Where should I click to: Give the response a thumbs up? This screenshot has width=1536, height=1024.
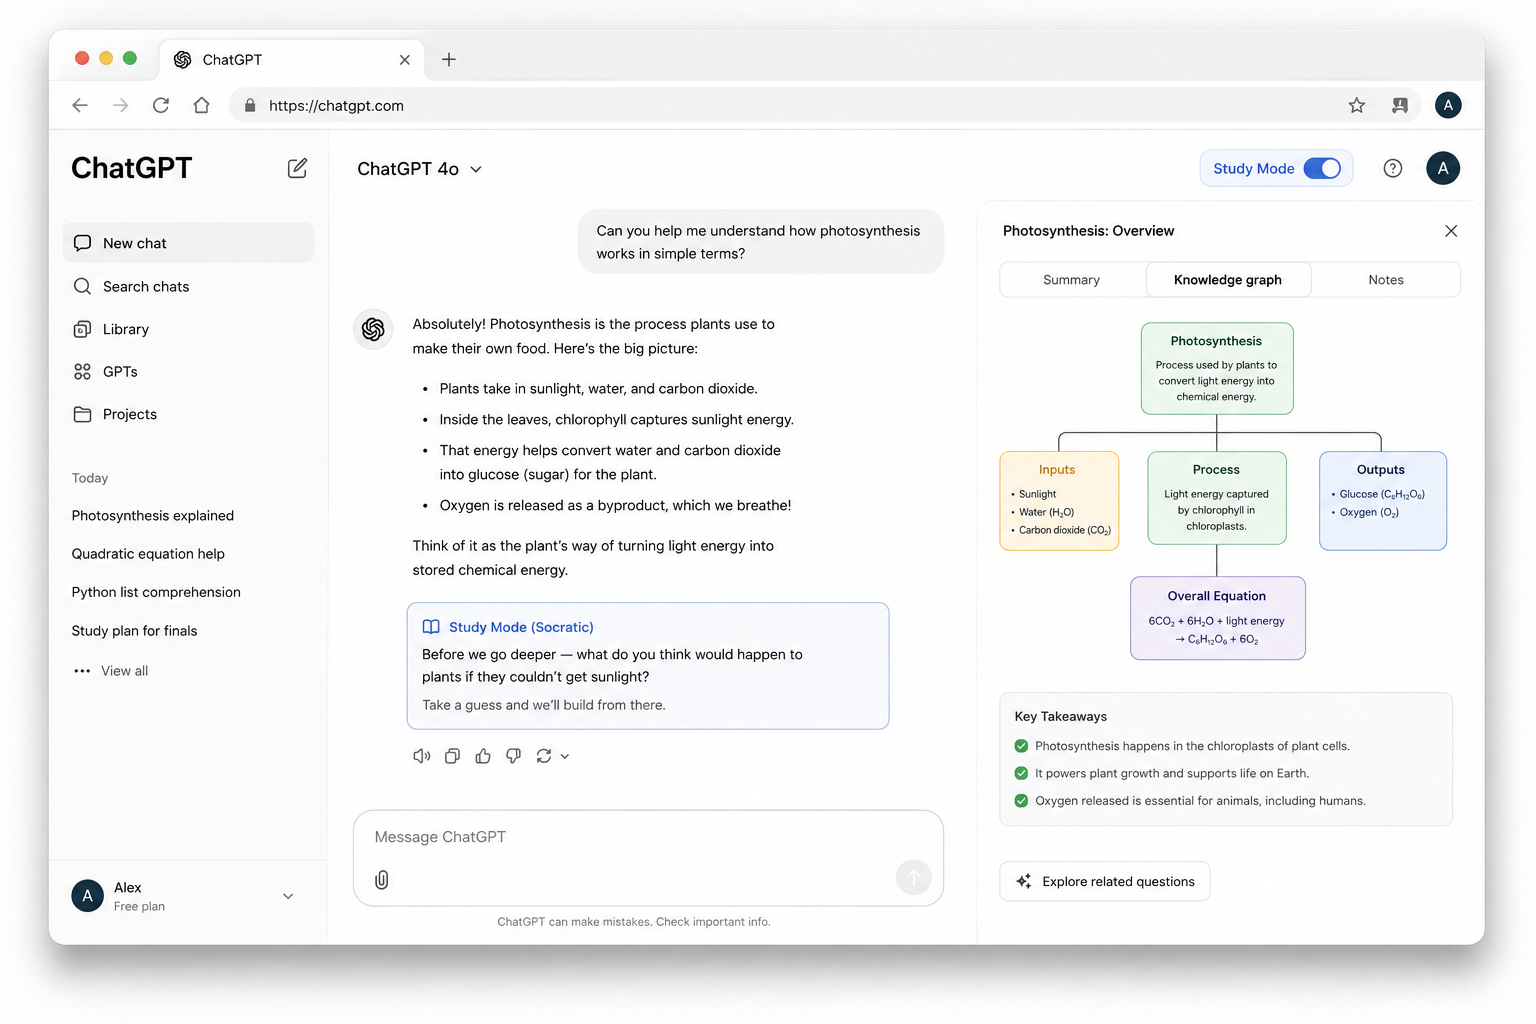[x=483, y=756]
